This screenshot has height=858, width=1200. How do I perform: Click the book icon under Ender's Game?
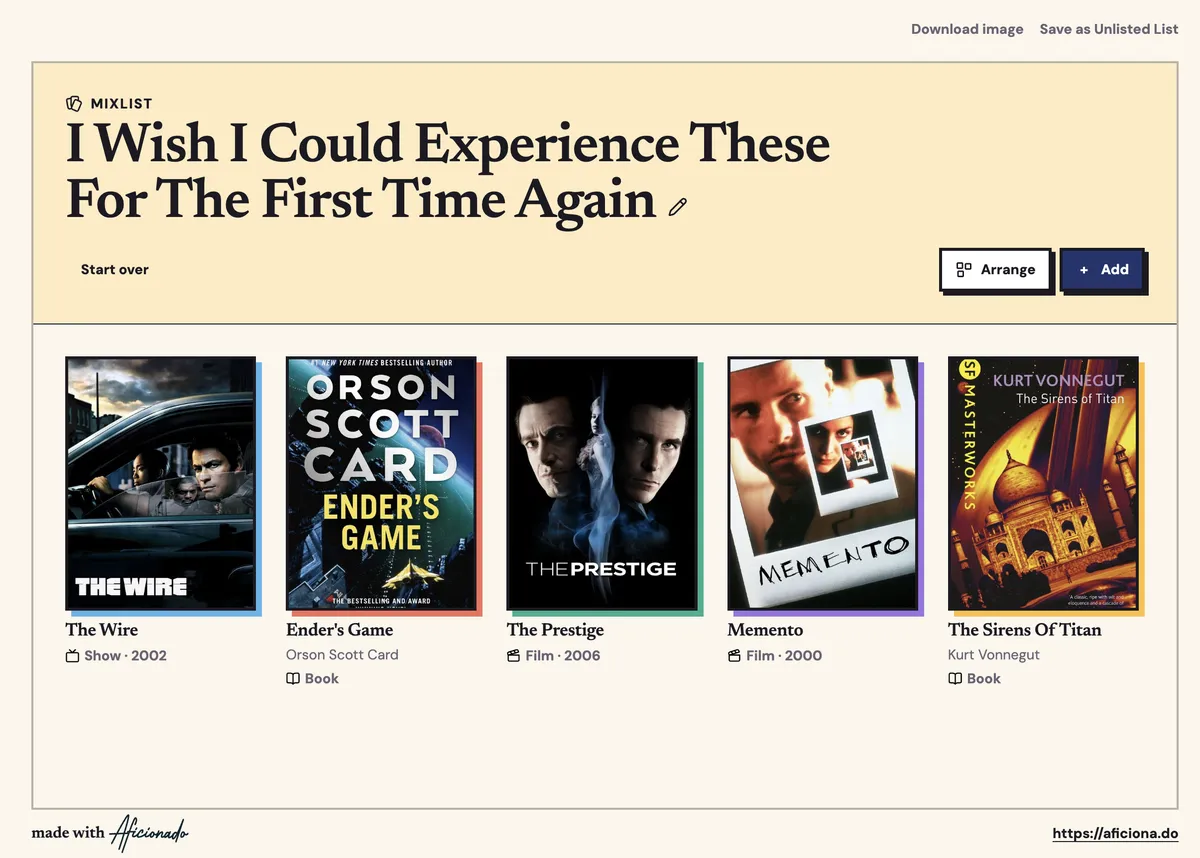click(293, 678)
